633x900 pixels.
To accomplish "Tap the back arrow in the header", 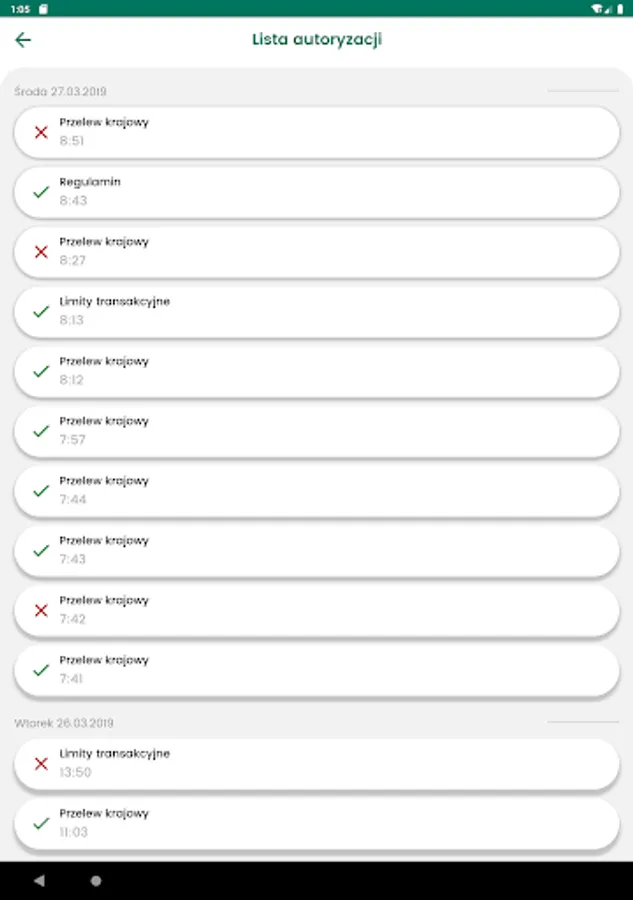I will click(x=23, y=40).
